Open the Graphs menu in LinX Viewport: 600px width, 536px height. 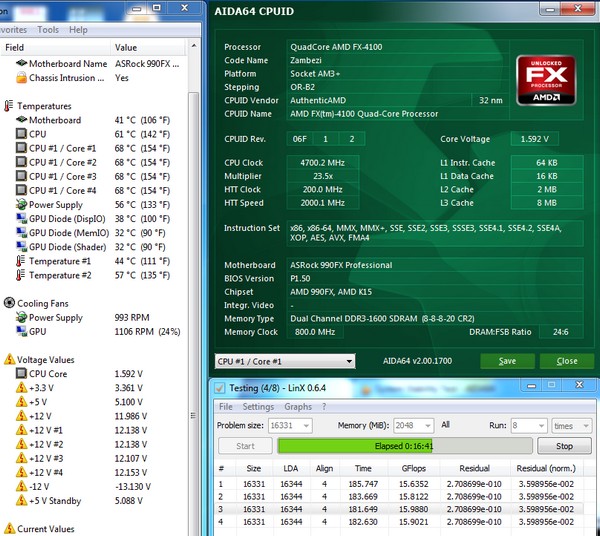[298, 407]
